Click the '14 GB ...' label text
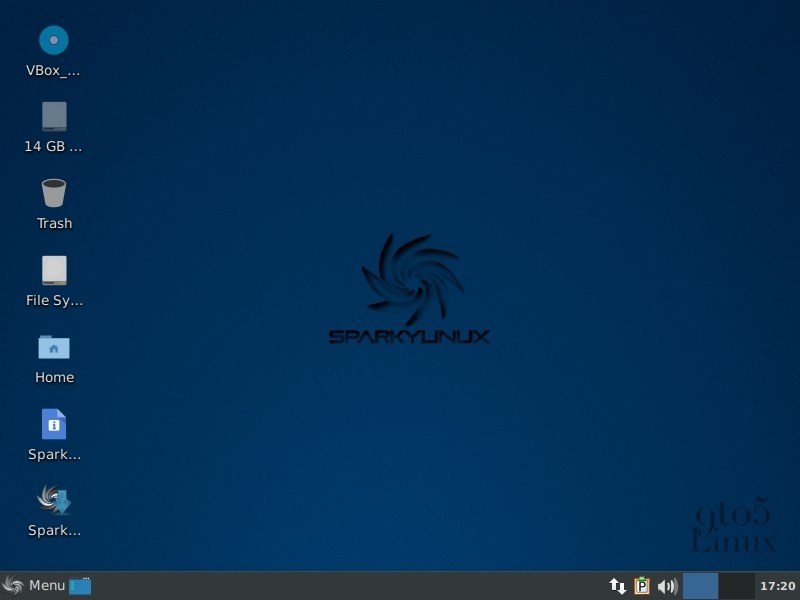 [x=53, y=146]
